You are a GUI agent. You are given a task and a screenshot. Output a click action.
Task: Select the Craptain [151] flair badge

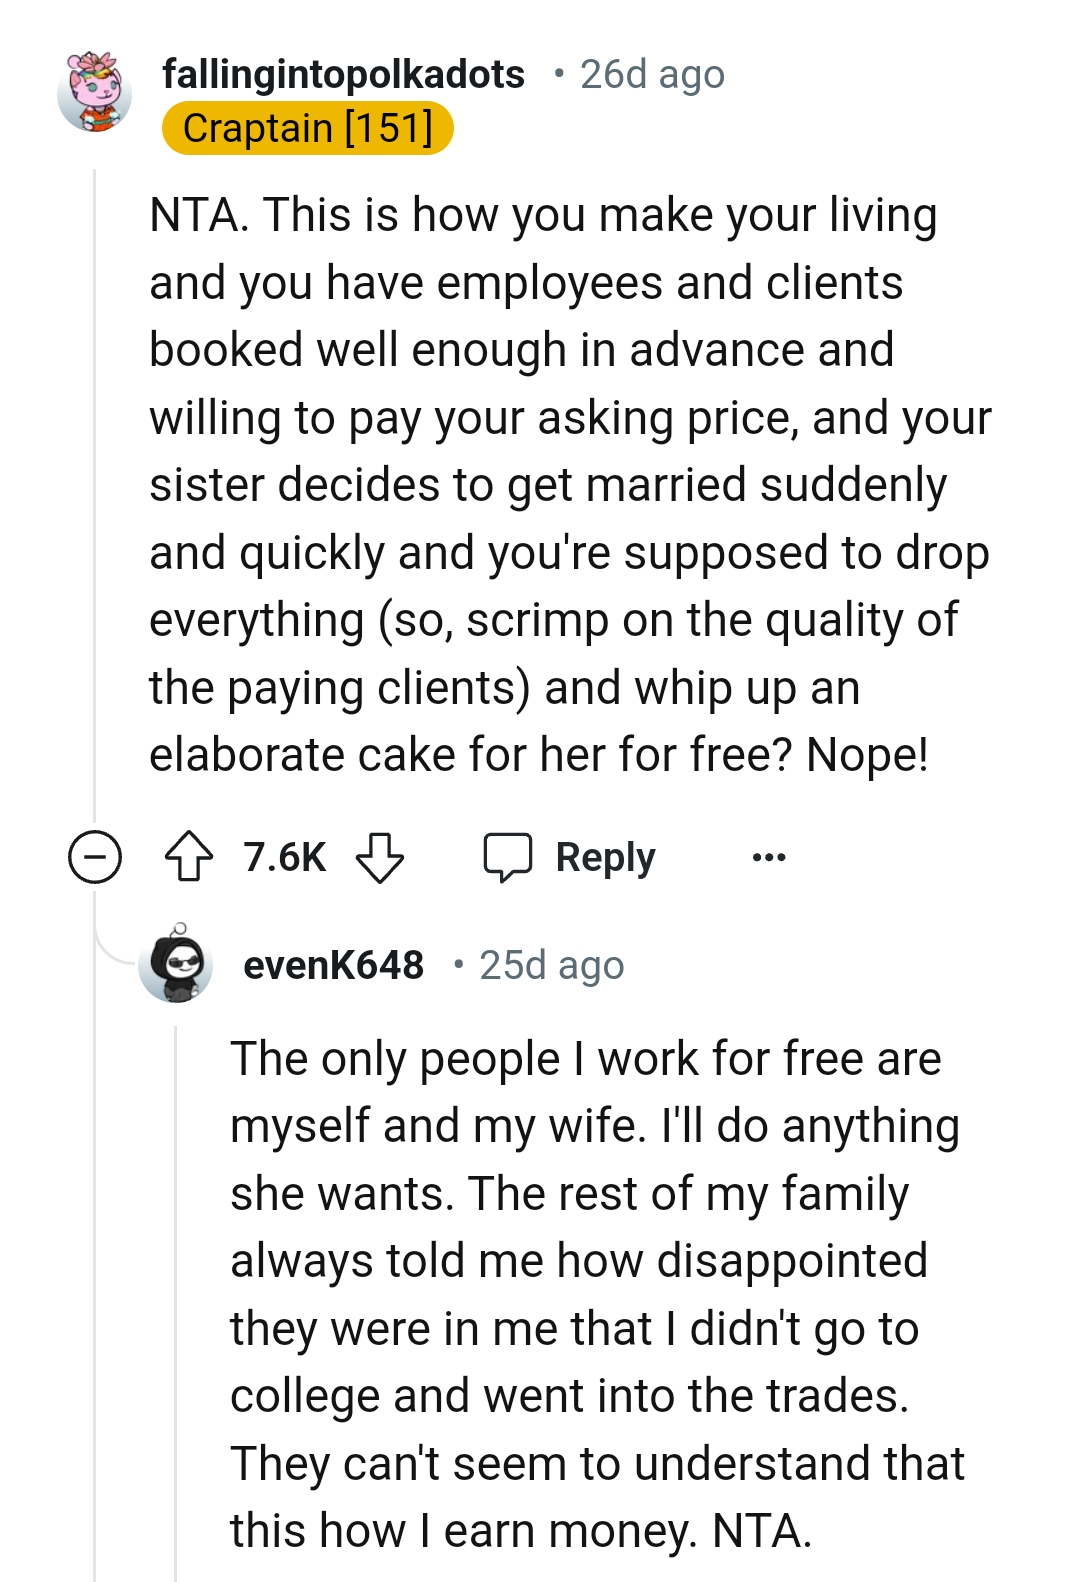pyautogui.click(x=310, y=127)
